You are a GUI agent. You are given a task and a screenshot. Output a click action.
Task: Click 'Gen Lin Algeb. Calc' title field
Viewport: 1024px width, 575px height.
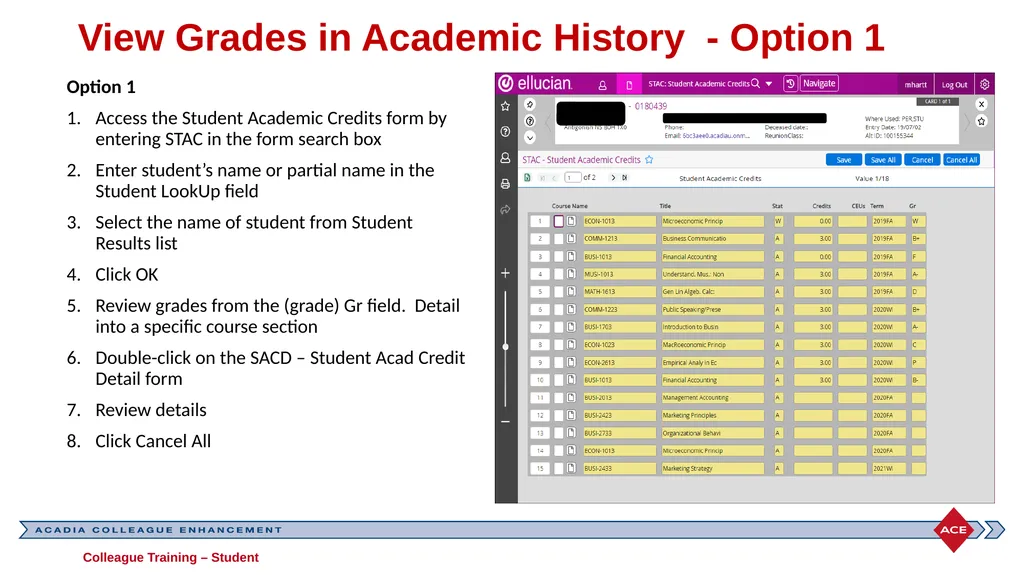tap(712, 292)
